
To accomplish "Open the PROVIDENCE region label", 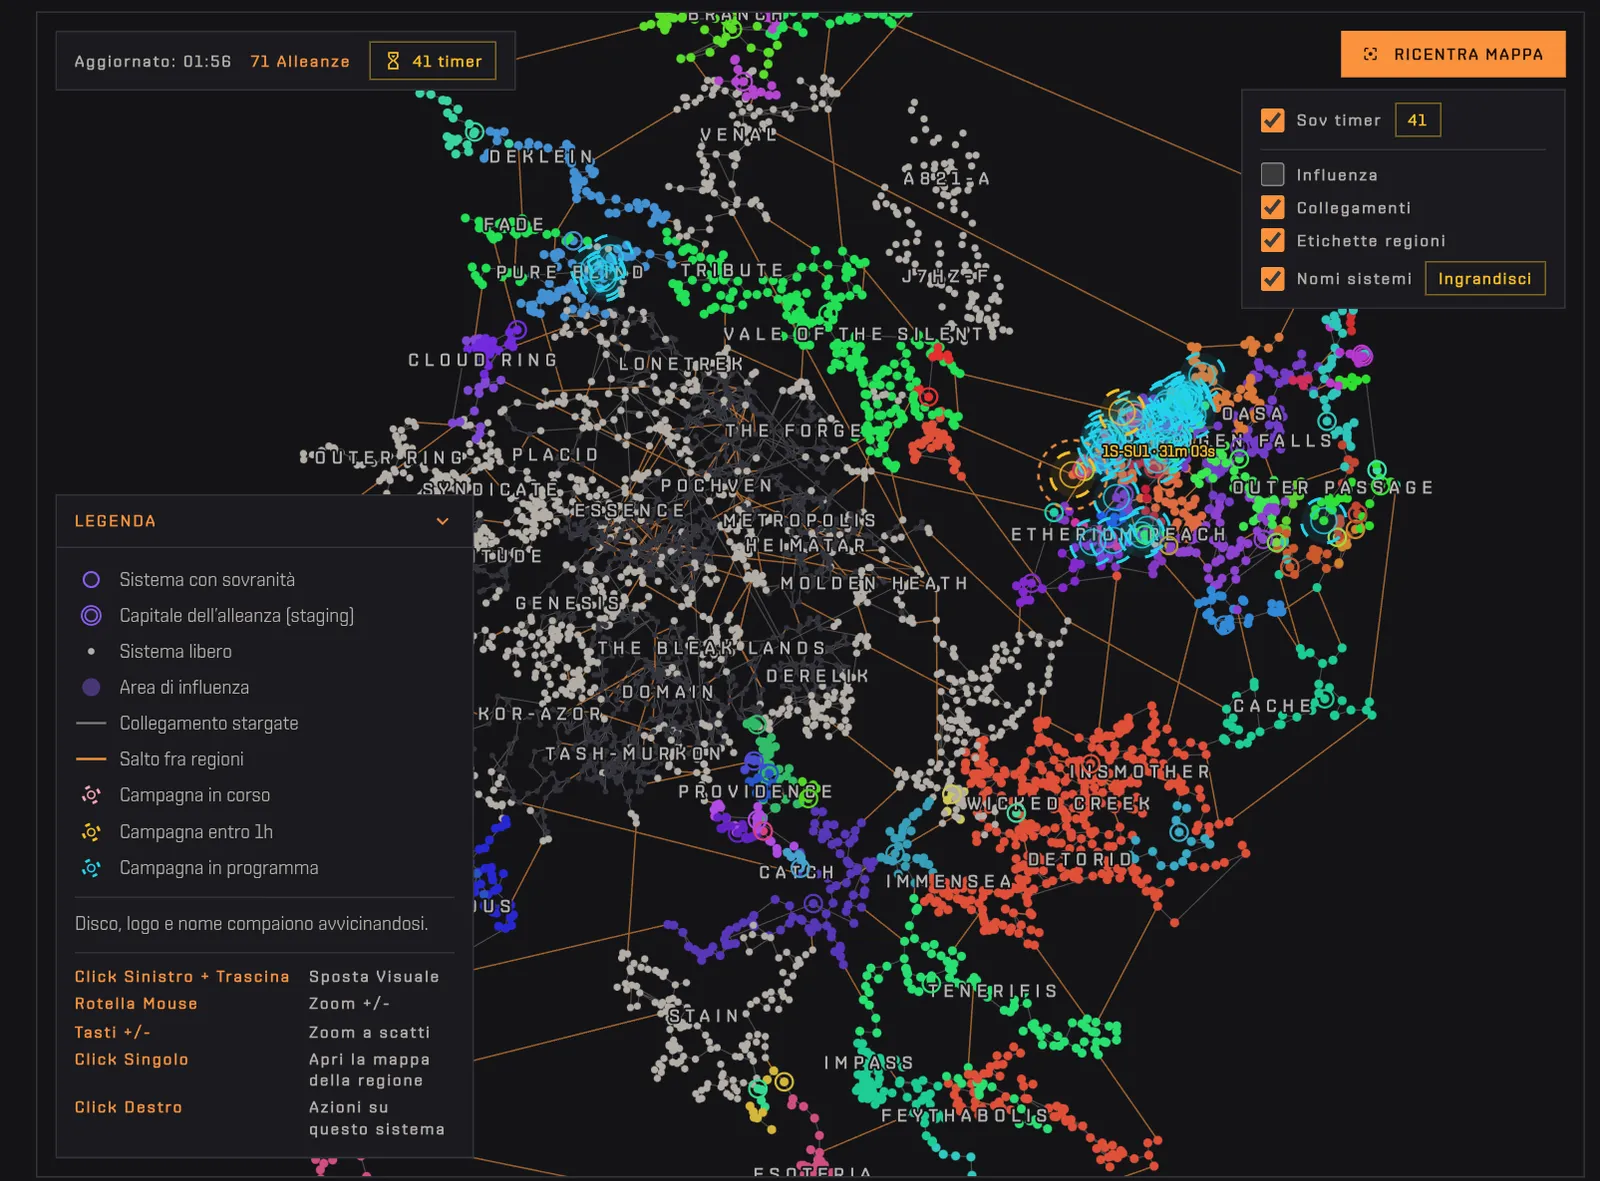I will (x=755, y=791).
